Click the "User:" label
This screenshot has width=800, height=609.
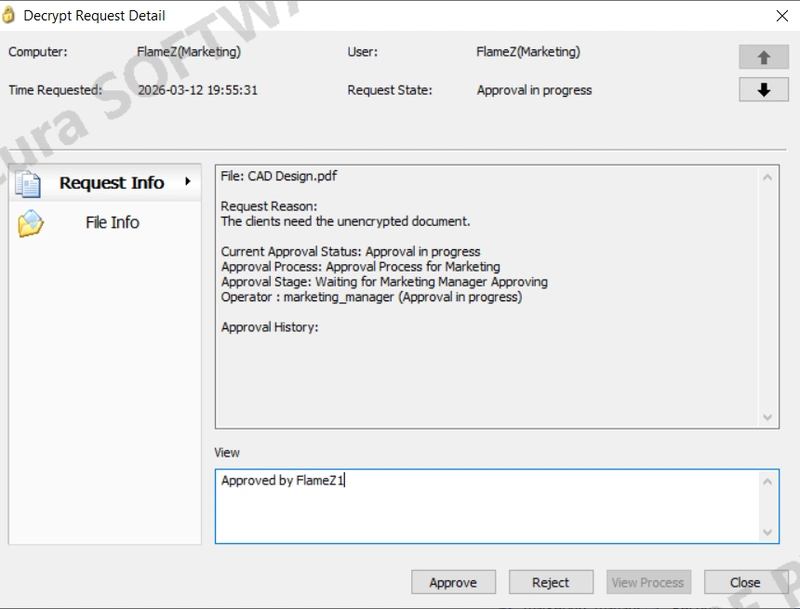(x=362, y=52)
